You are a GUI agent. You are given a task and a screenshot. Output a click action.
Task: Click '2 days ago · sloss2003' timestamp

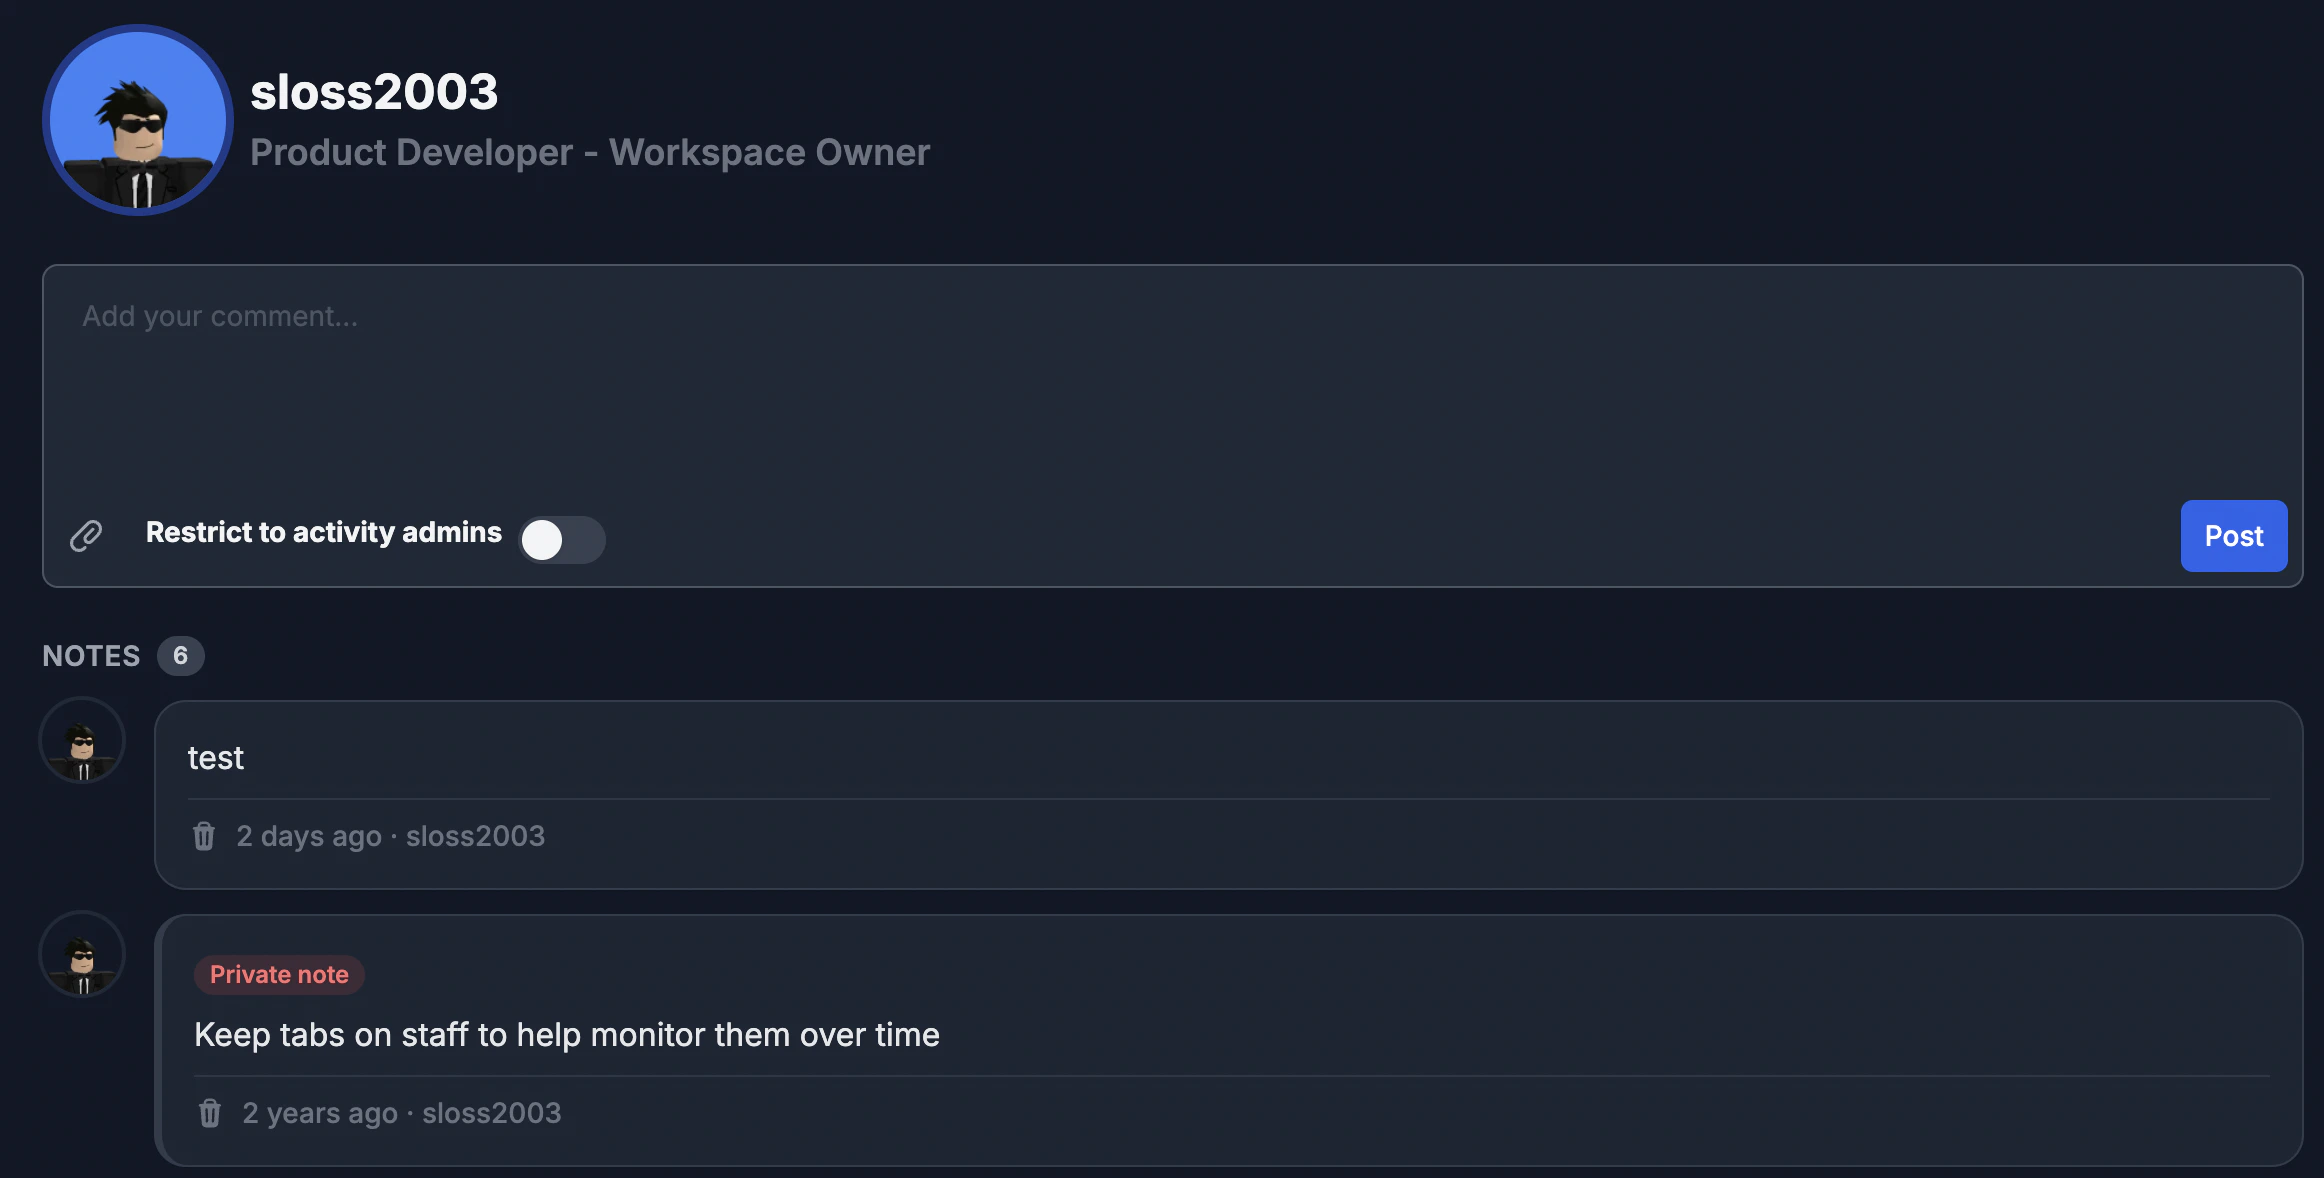click(x=390, y=836)
